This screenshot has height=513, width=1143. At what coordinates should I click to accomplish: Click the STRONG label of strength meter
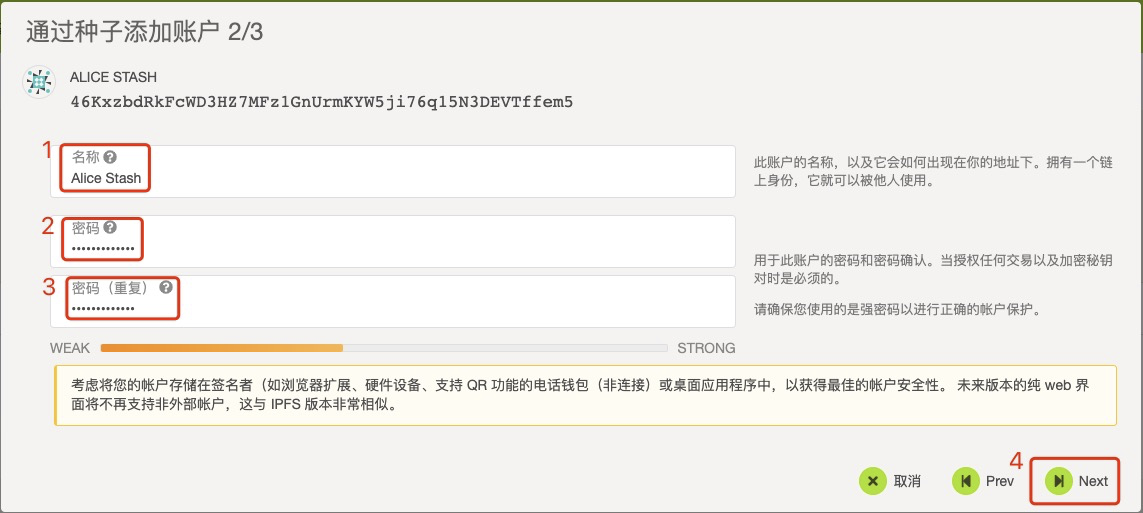[706, 348]
